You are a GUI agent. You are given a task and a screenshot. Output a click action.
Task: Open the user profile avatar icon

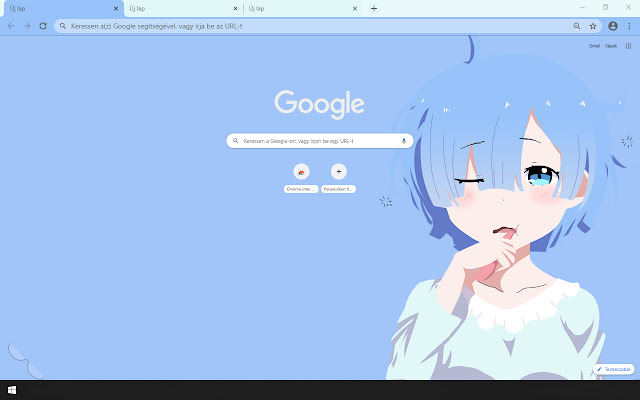(613, 26)
